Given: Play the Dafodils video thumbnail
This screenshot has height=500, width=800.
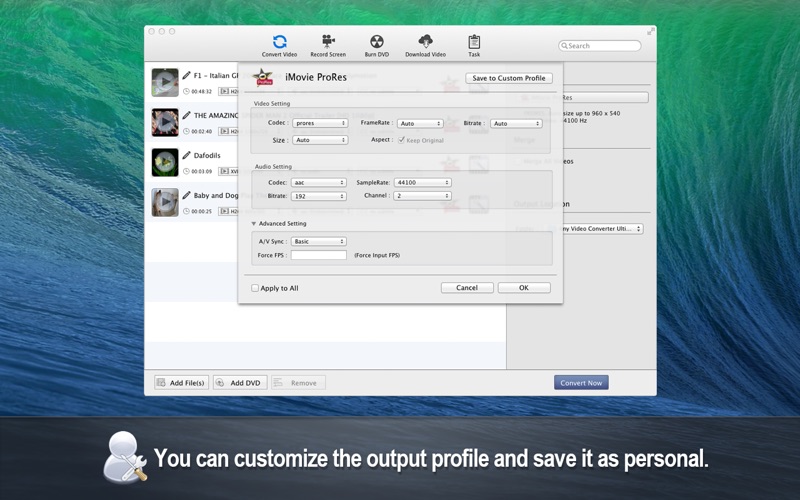Looking at the screenshot, I should [165, 162].
